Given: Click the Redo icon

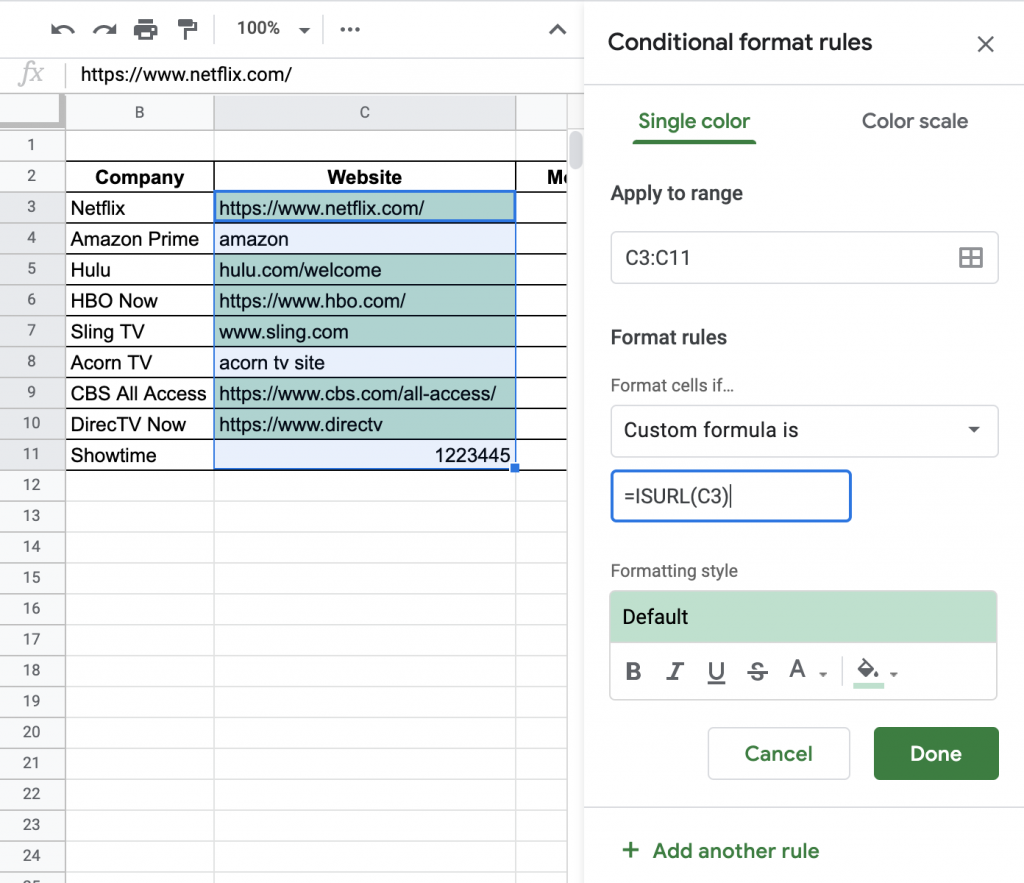Looking at the screenshot, I should tap(104, 29).
